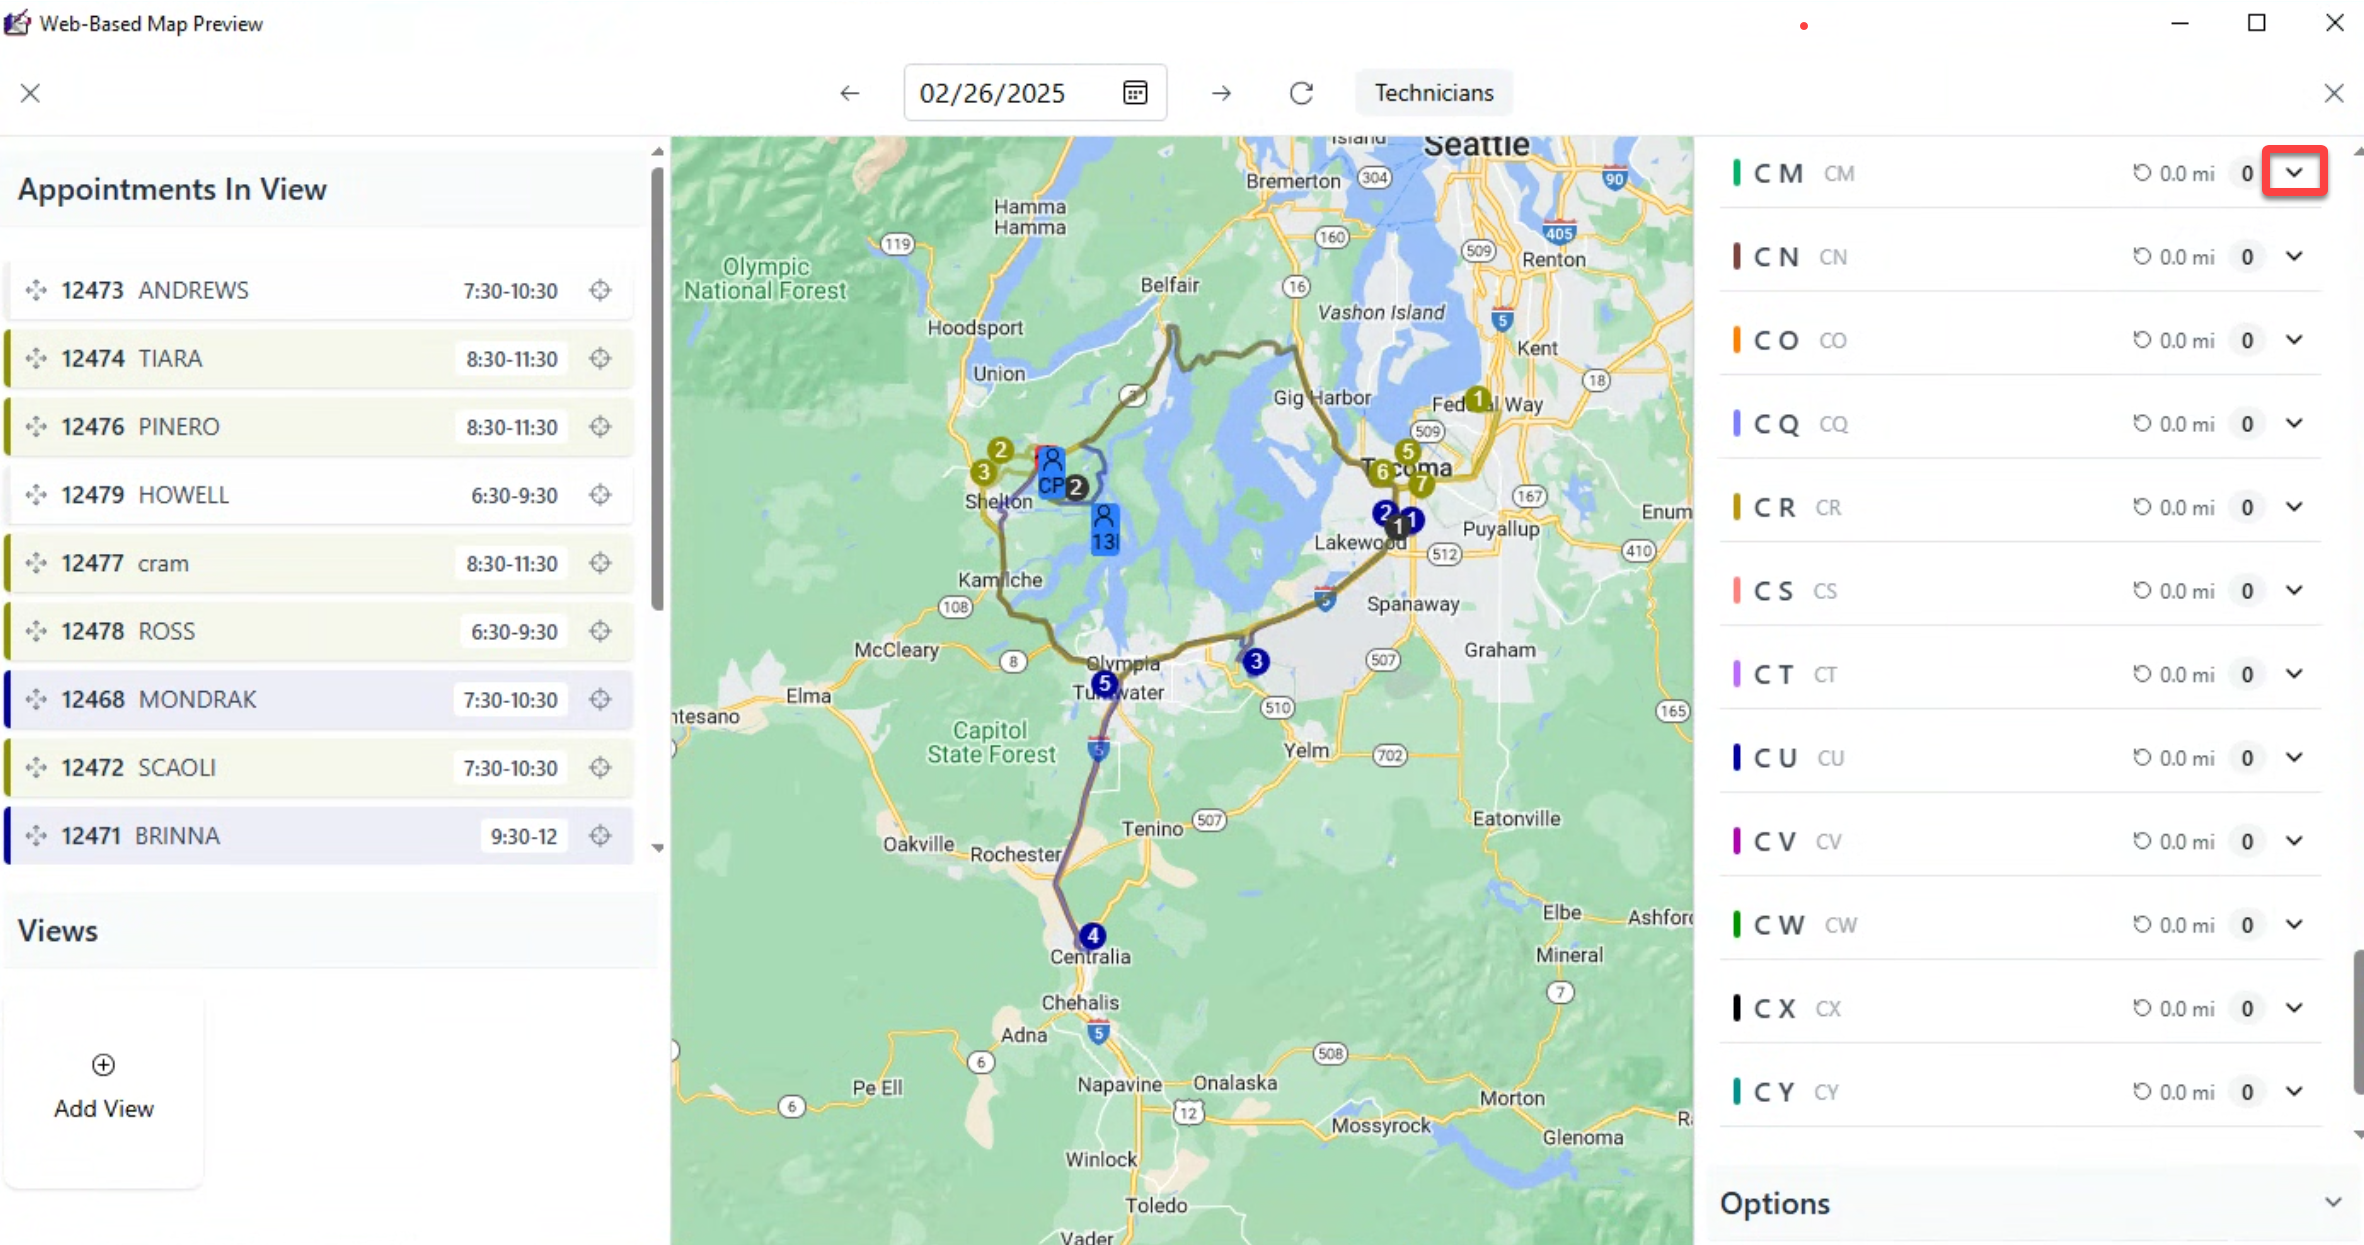The height and width of the screenshot is (1245, 2364).
Task: Locate appointment 12471 BRINNA on map
Action: point(600,836)
